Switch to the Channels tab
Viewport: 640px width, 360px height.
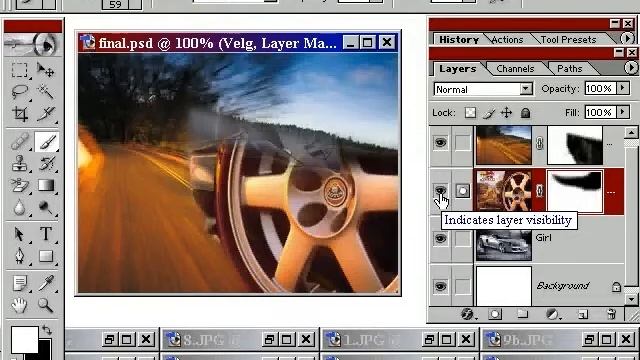click(x=515, y=69)
